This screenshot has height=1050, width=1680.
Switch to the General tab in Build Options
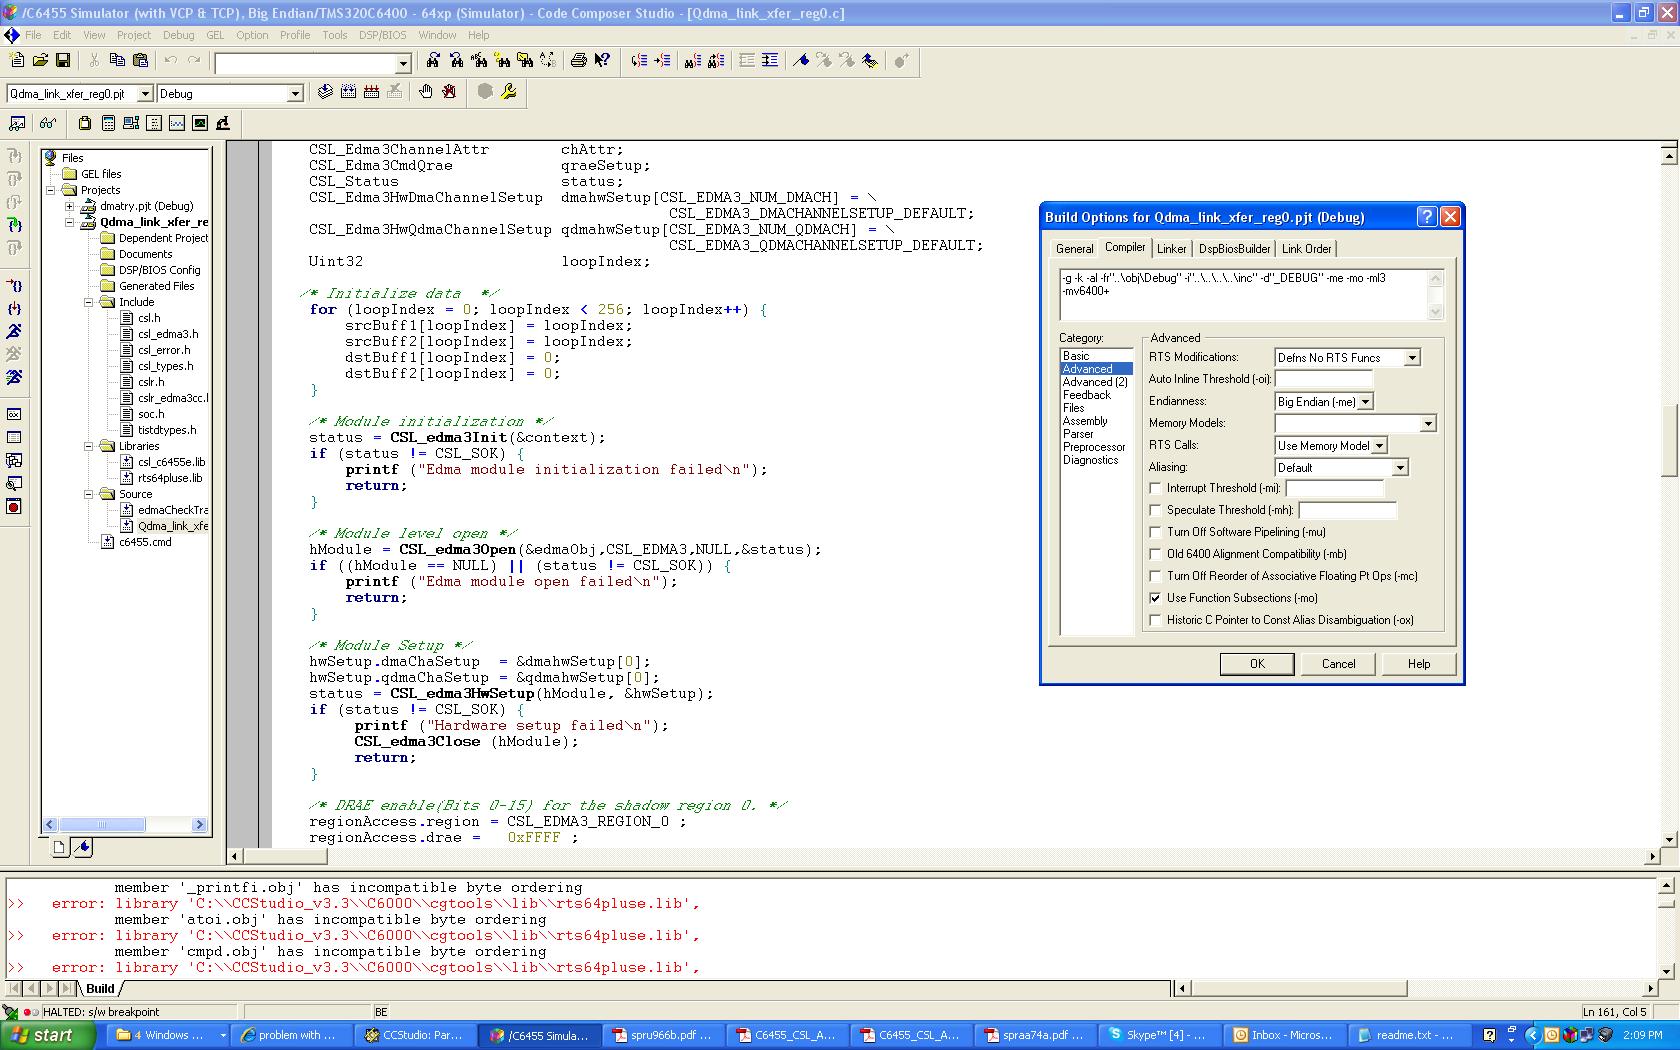pyautogui.click(x=1074, y=249)
